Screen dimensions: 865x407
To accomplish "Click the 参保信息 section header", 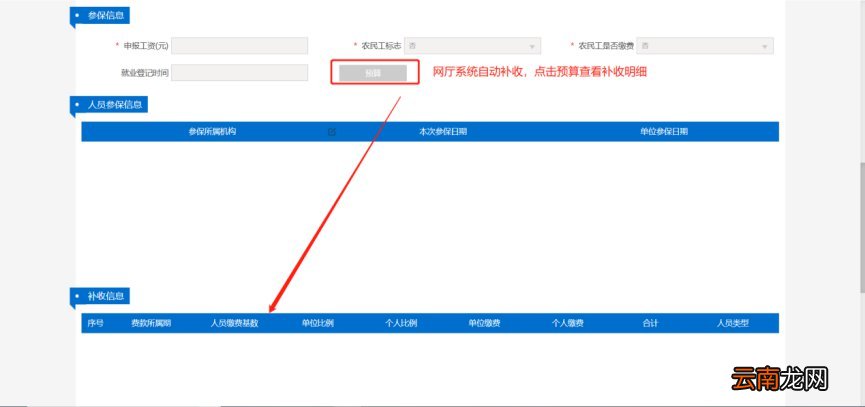I will (x=100, y=16).
